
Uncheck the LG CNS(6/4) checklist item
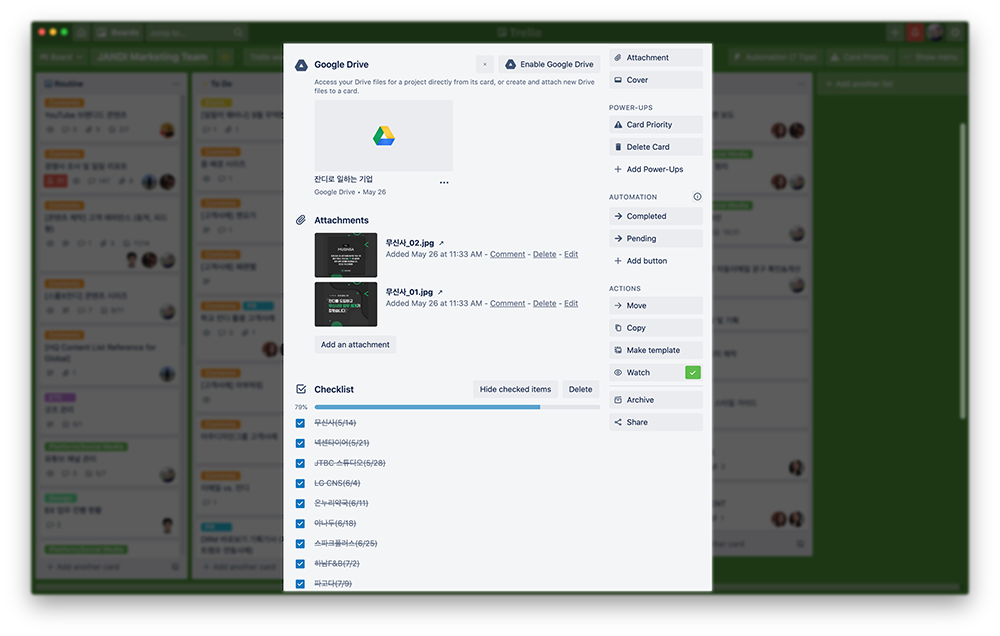tap(300, 483)
